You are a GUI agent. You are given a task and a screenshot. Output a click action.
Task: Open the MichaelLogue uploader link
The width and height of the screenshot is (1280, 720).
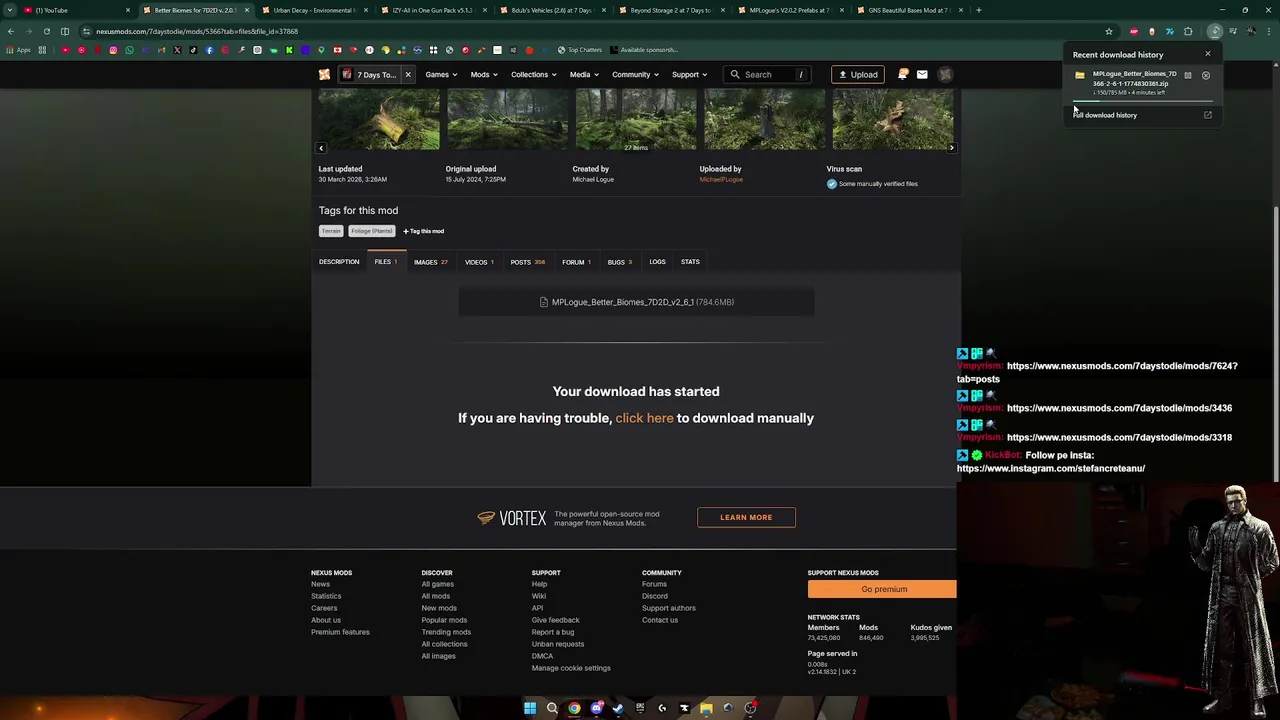[721, 179]
